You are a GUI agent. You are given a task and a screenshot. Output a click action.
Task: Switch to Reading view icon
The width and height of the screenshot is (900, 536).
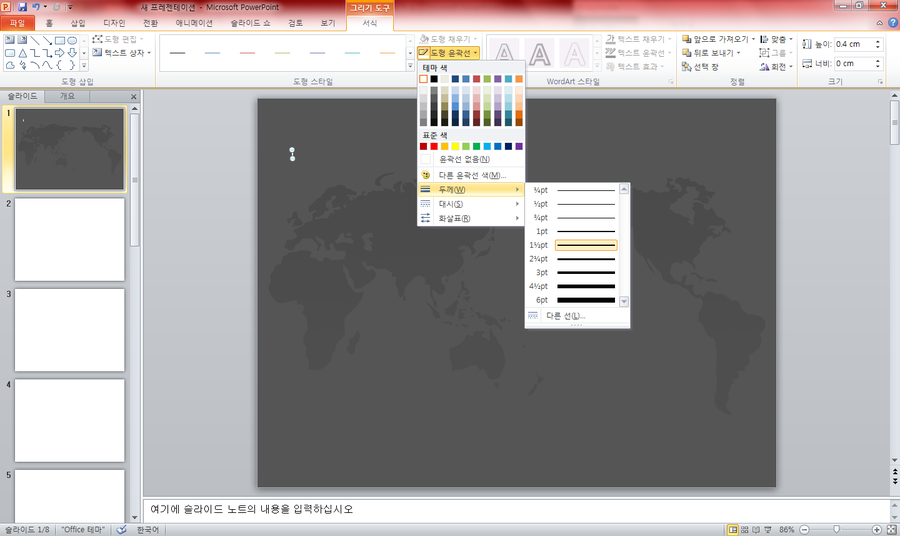pyautogui.click(x=756, y=530)
